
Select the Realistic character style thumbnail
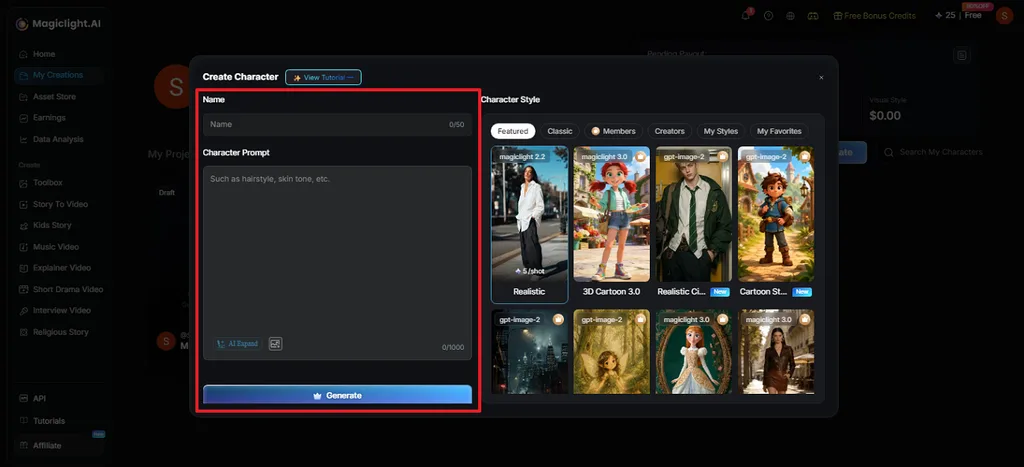tap(529, 225)
